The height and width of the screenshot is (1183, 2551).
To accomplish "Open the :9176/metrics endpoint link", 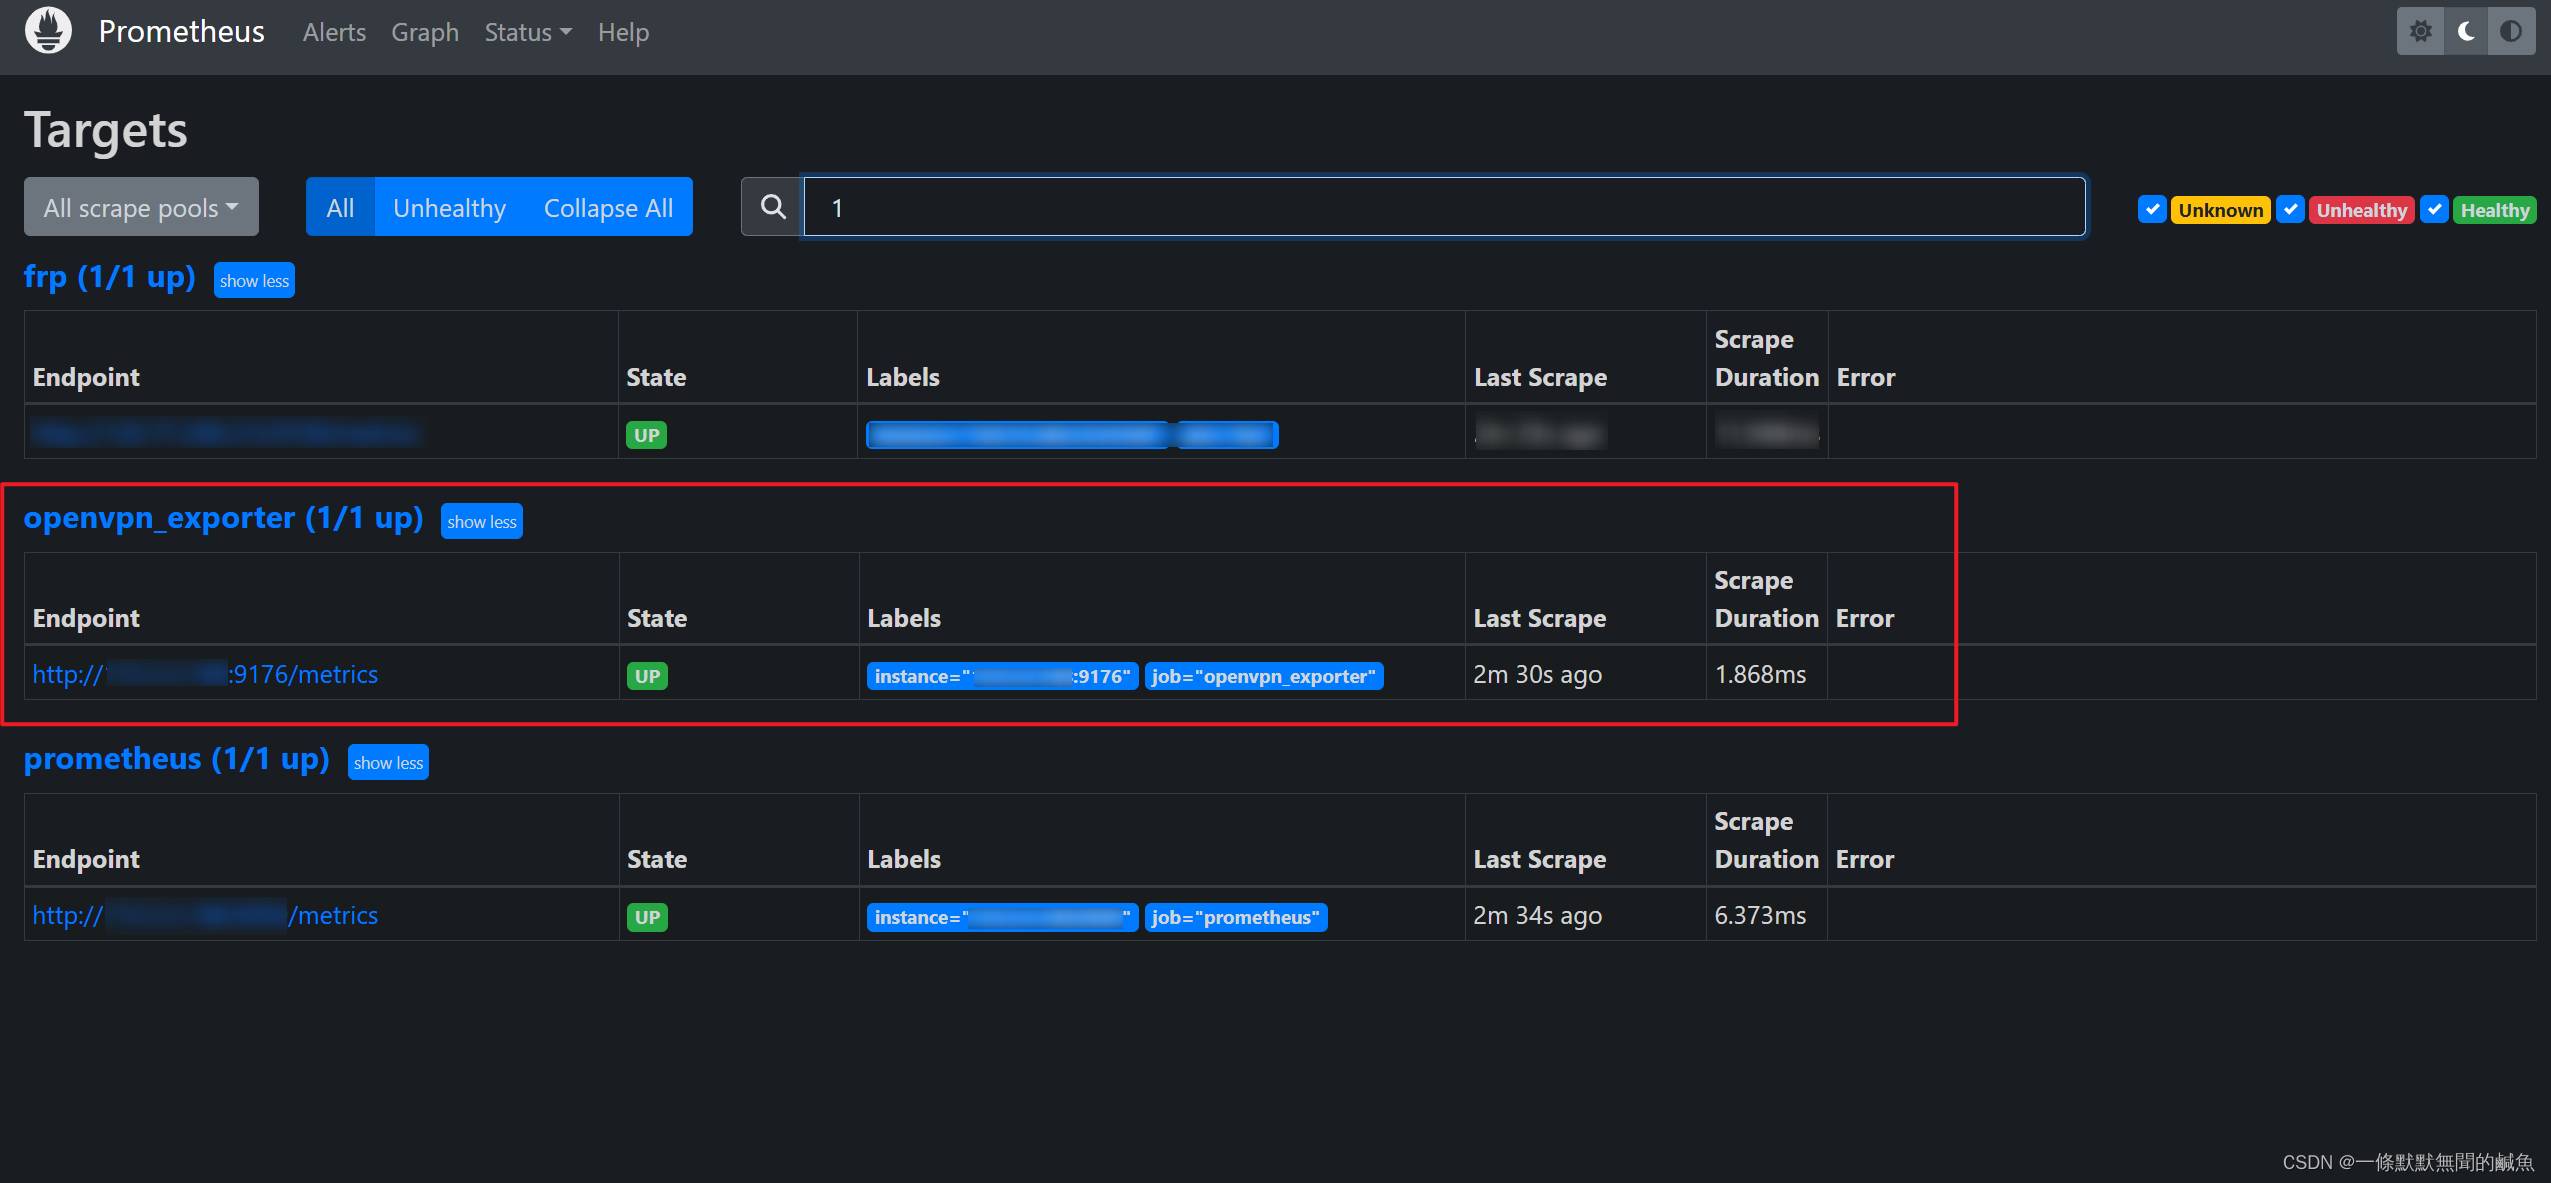I will 205,674.
